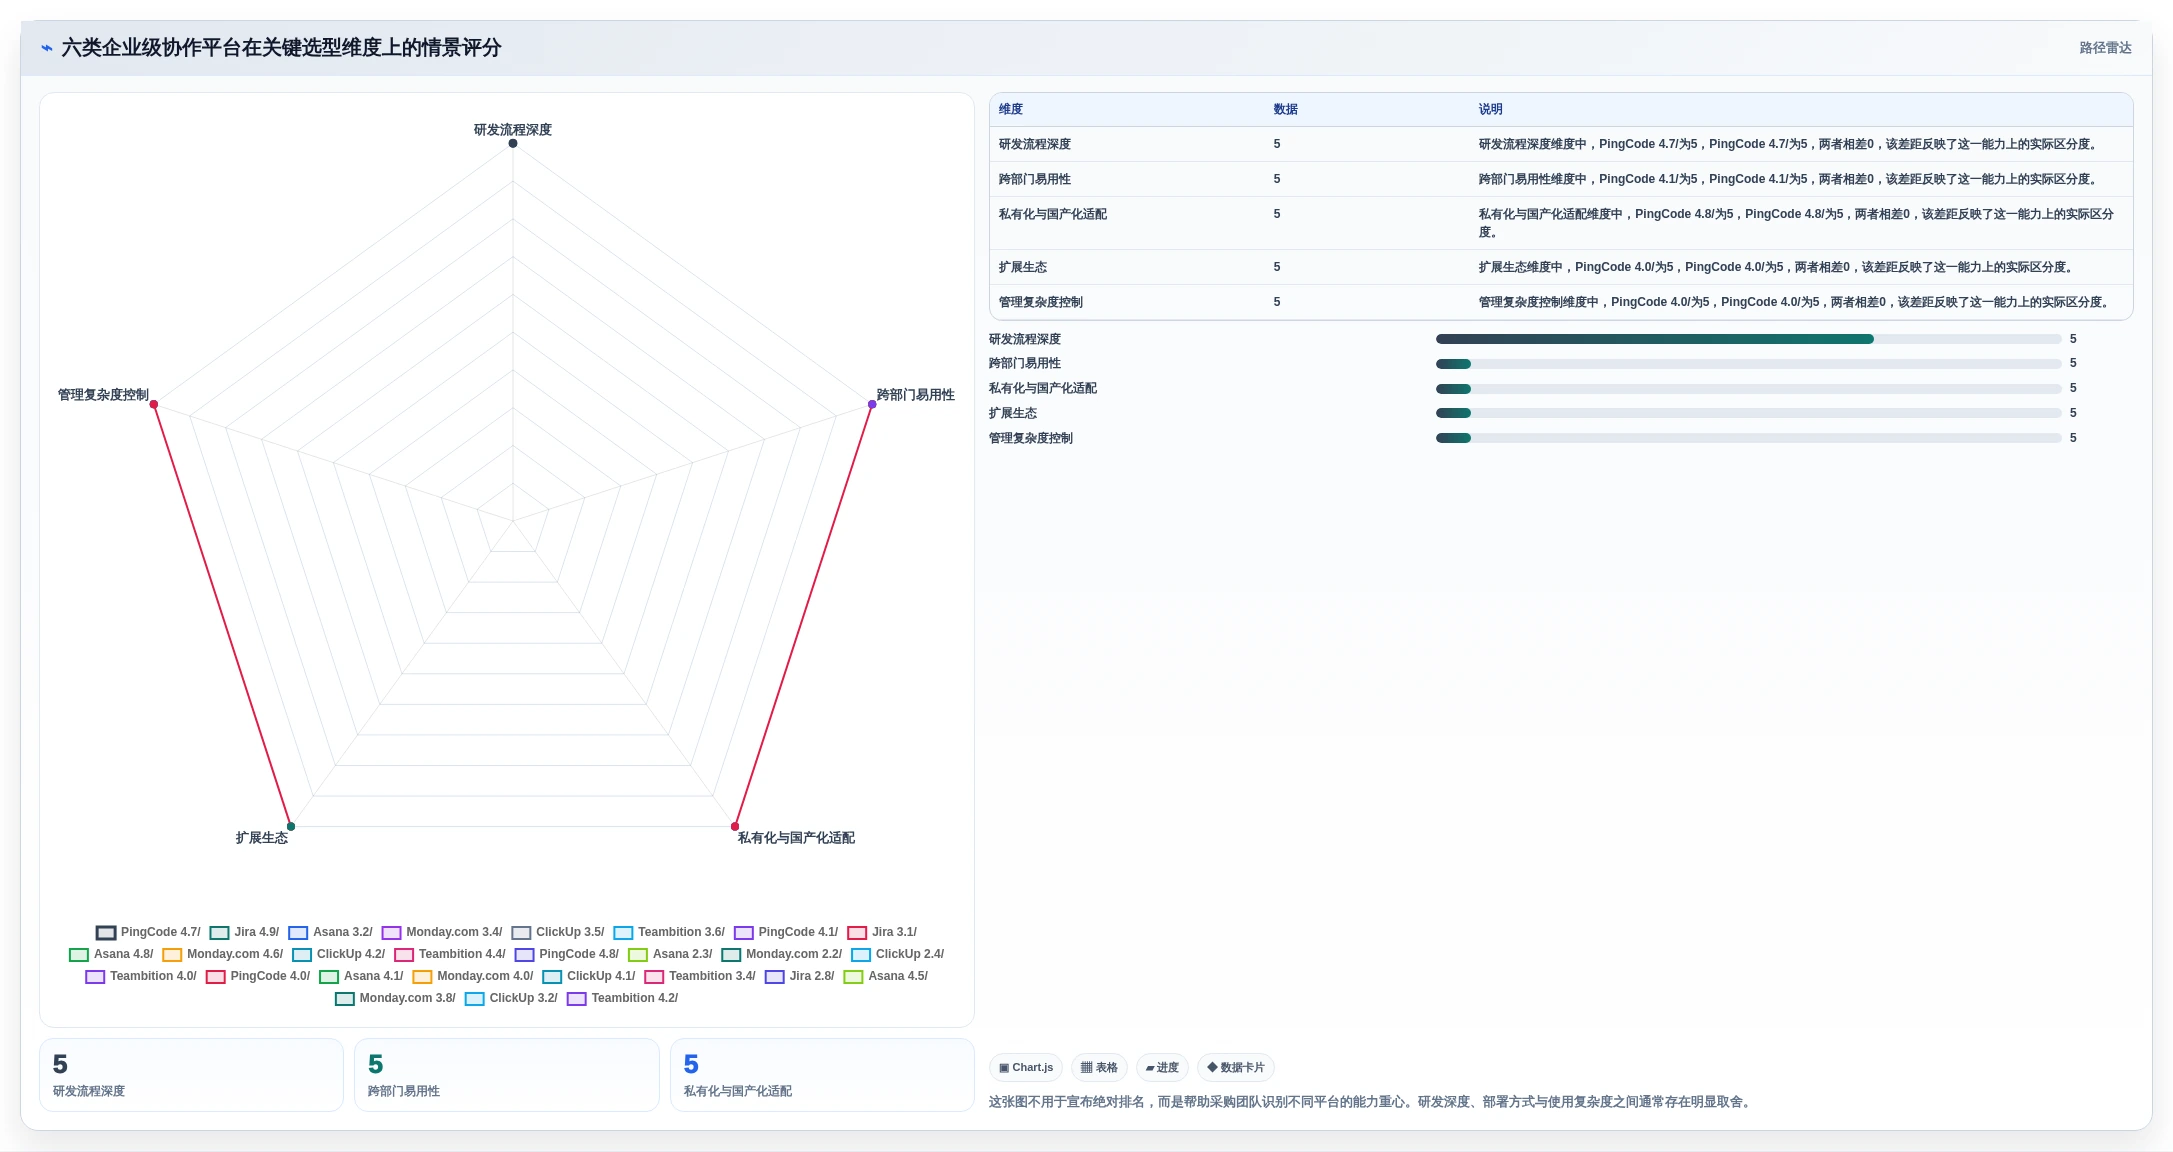Toggle Monday.com 2.2/ in the legend
2173x1152 pixels.
(782, 954)
